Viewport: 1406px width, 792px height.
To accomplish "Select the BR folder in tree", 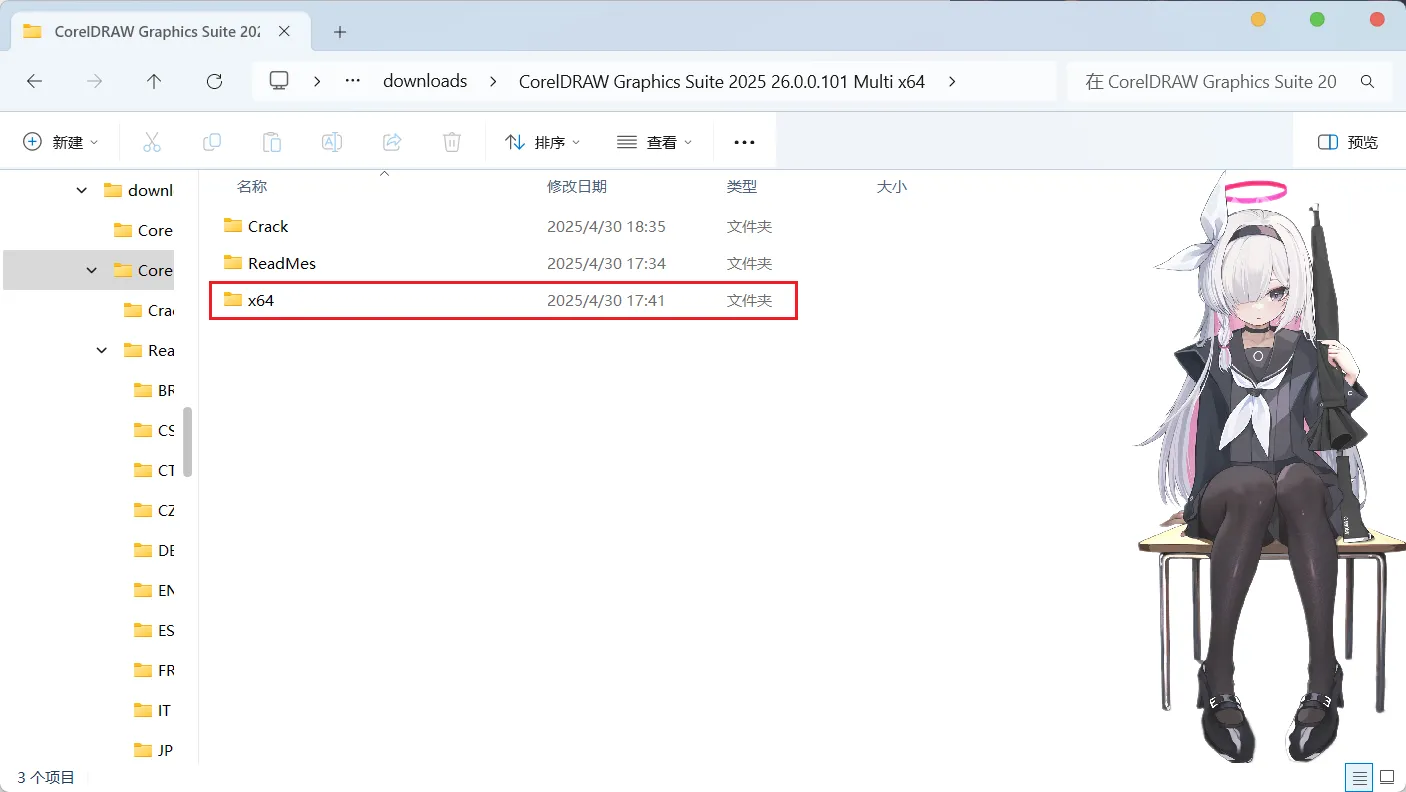I will click(x=153, y=390).
